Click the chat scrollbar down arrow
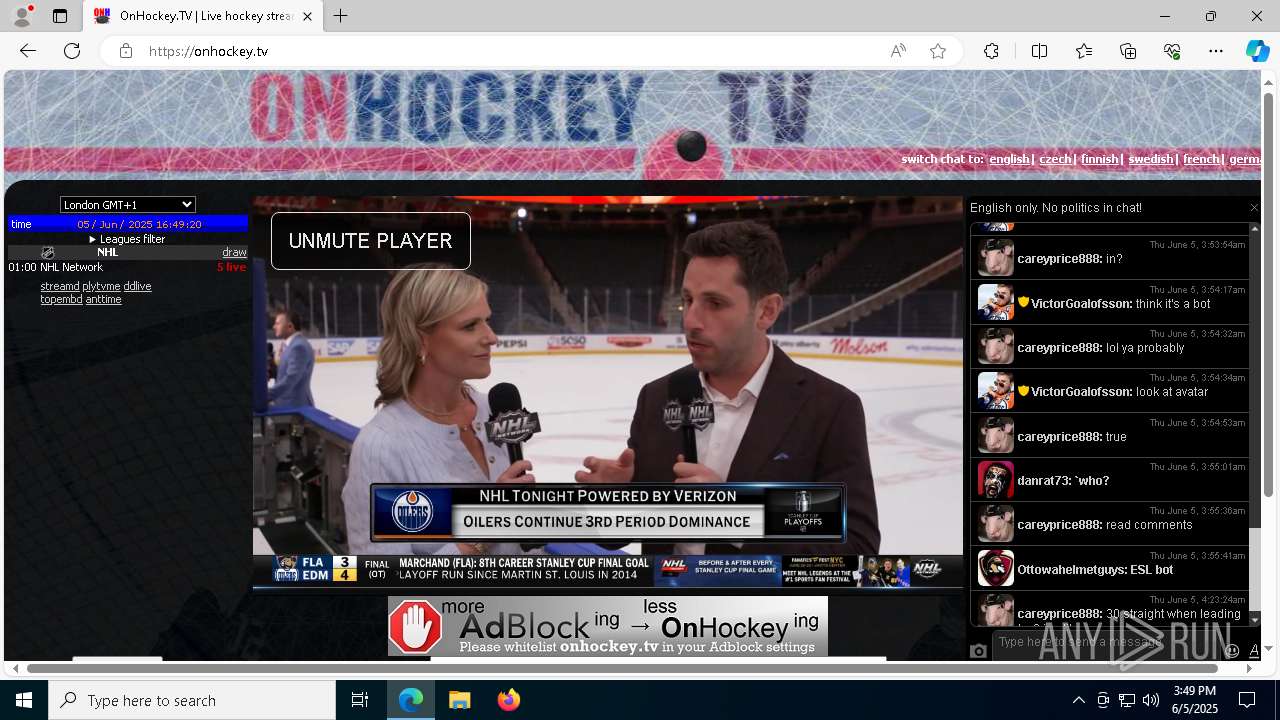Viewport: 1280px width, 720px height. (x=1255, y=621)
